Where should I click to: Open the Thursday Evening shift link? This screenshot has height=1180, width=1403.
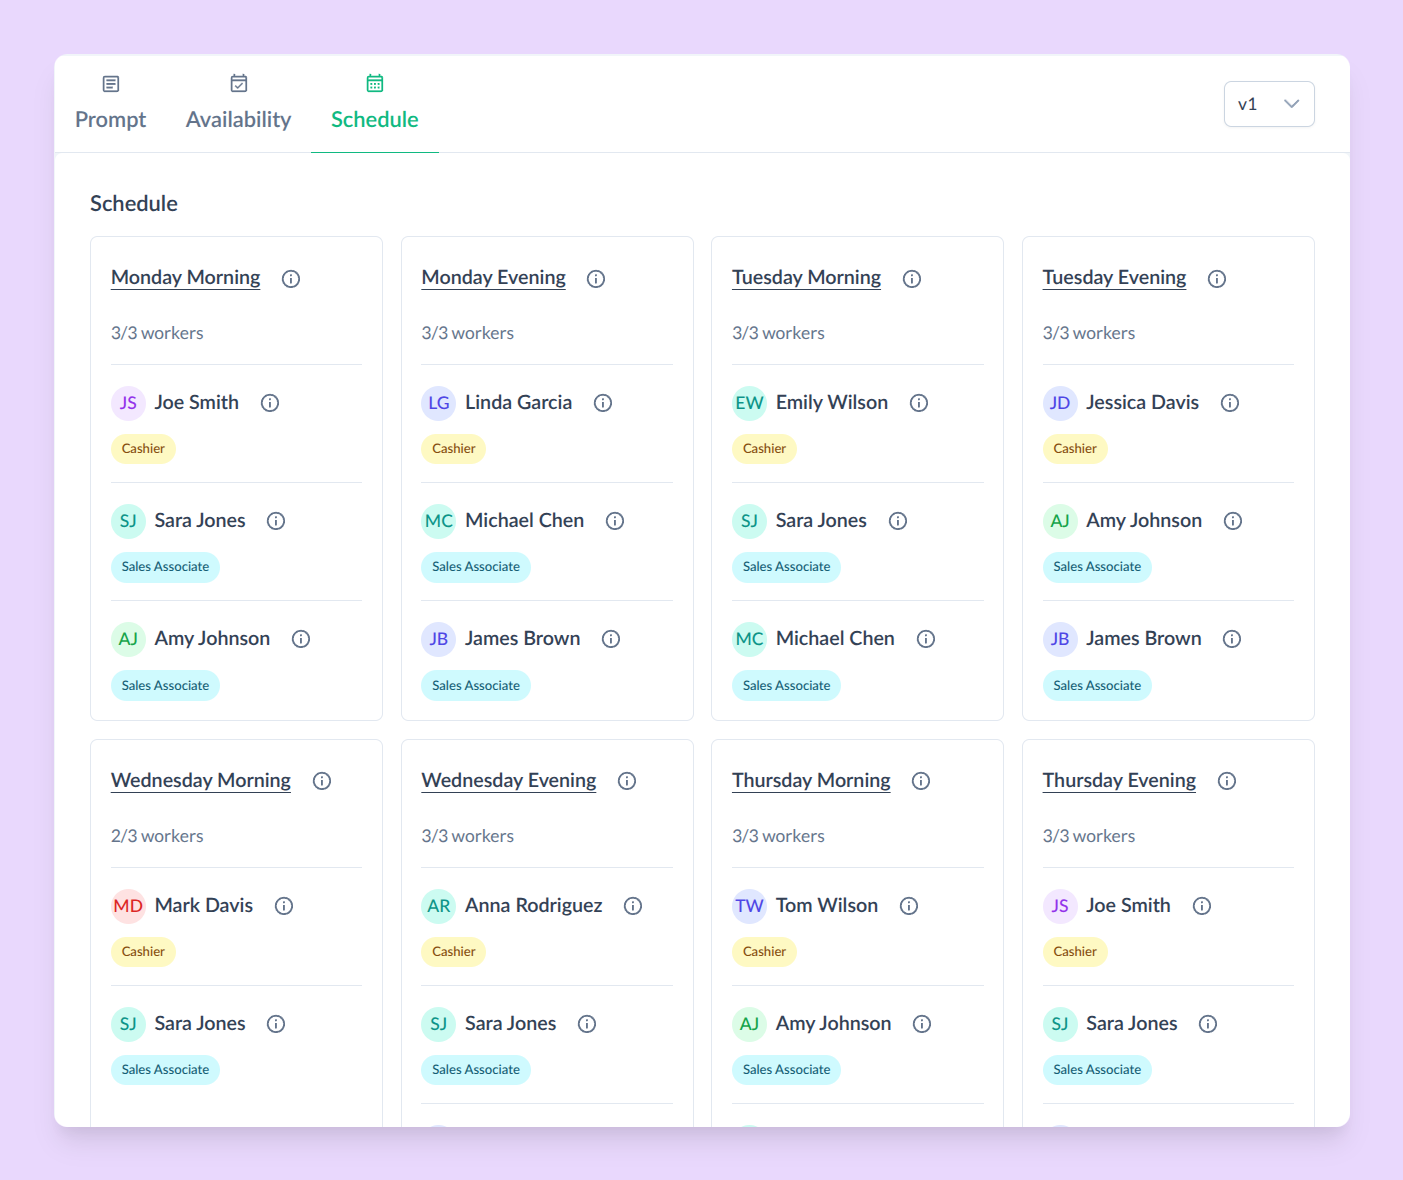pos(1119,780)
